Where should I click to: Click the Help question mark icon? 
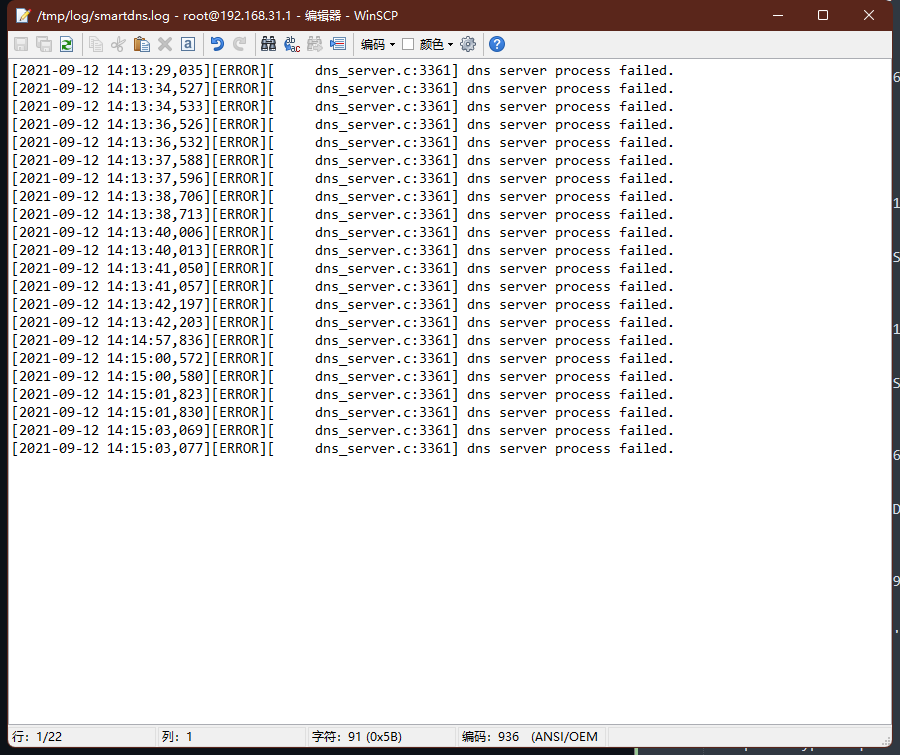point(496,44)
